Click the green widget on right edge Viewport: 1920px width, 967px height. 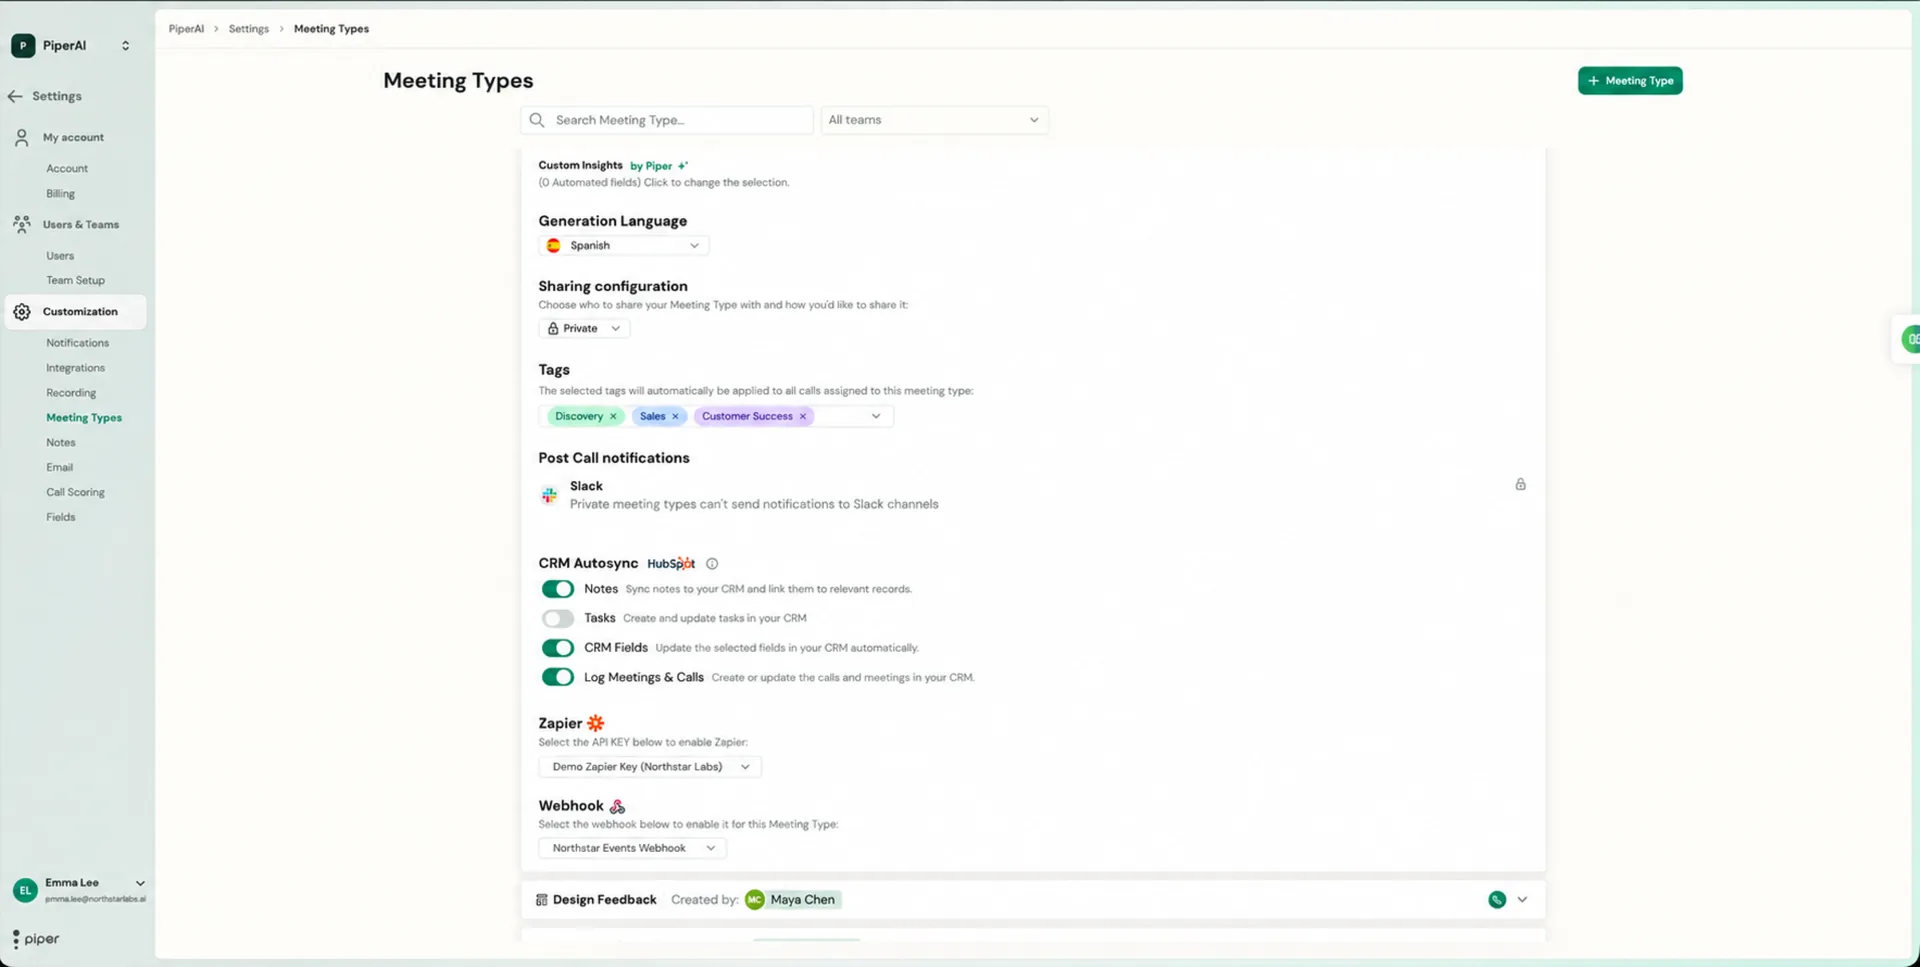pyautogui.click(x=1910, y=339)
